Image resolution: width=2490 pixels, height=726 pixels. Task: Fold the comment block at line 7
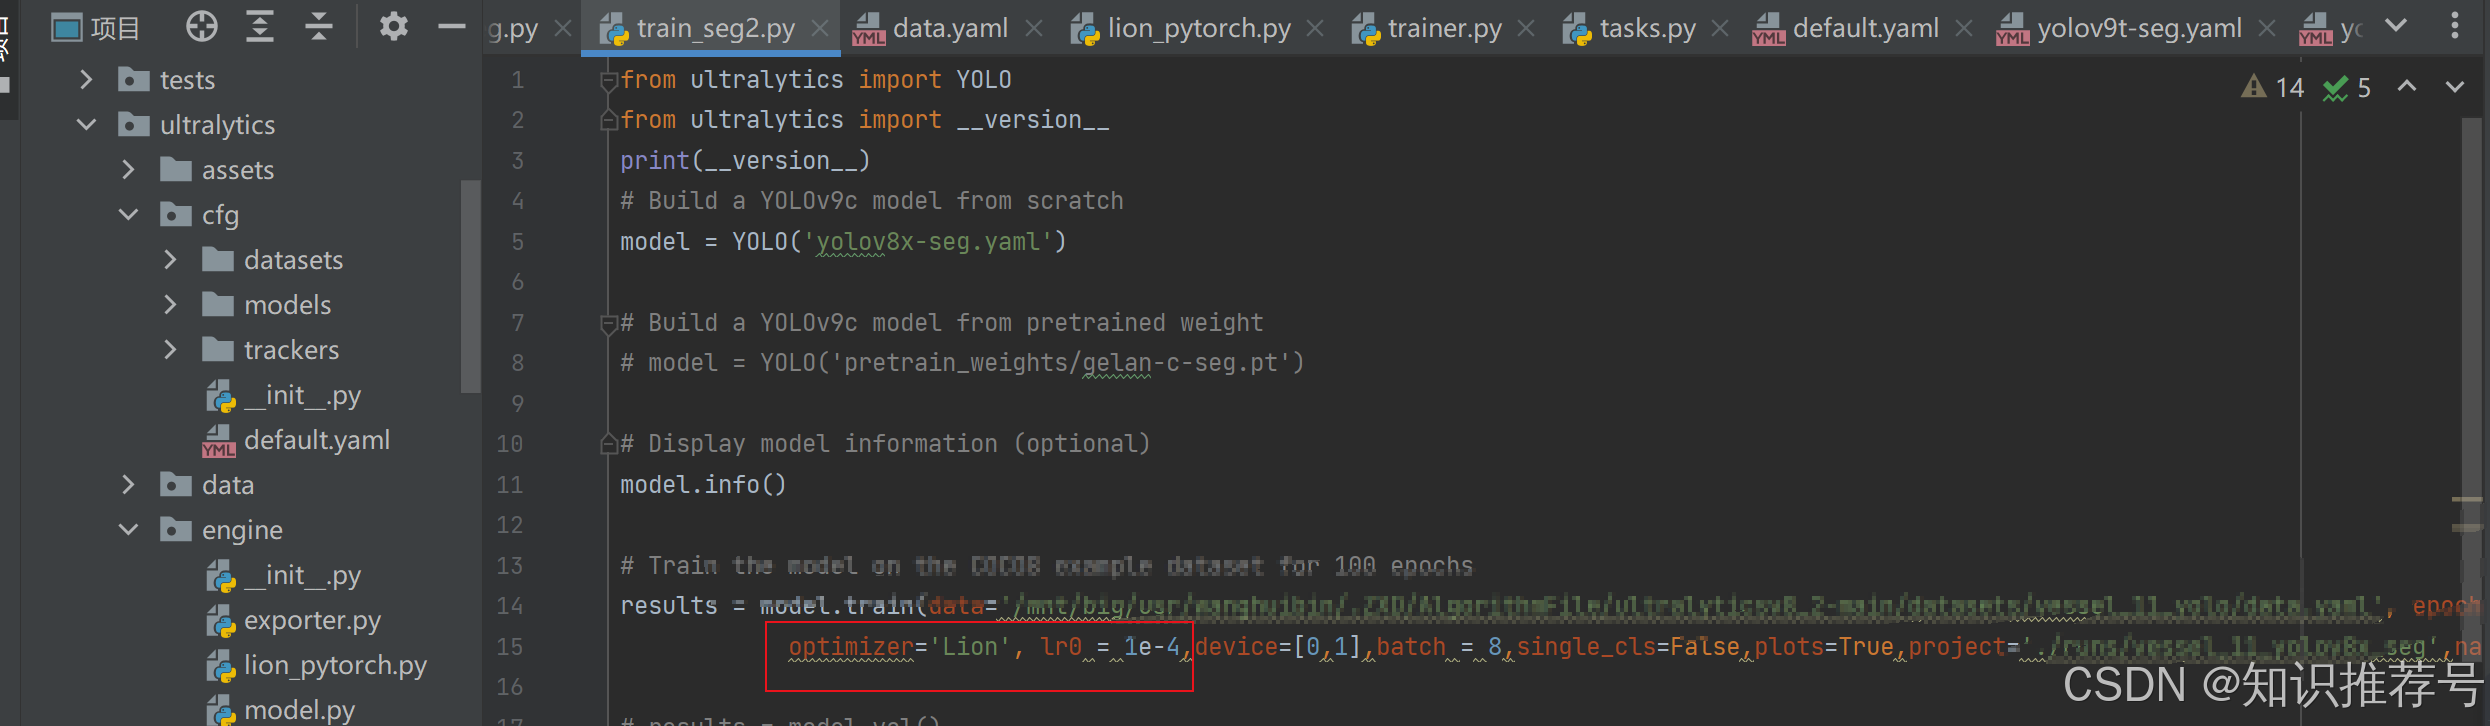[x=607, y=323]
